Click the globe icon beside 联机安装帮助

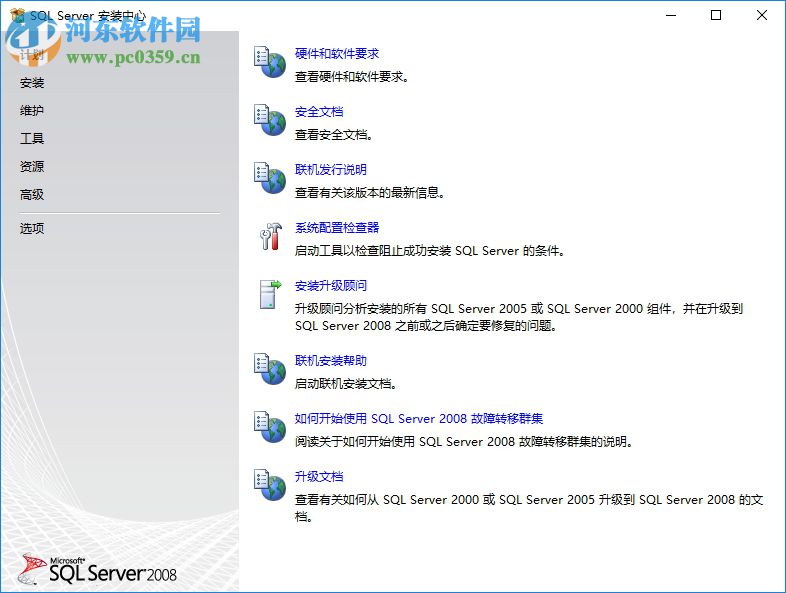(270, 369)
